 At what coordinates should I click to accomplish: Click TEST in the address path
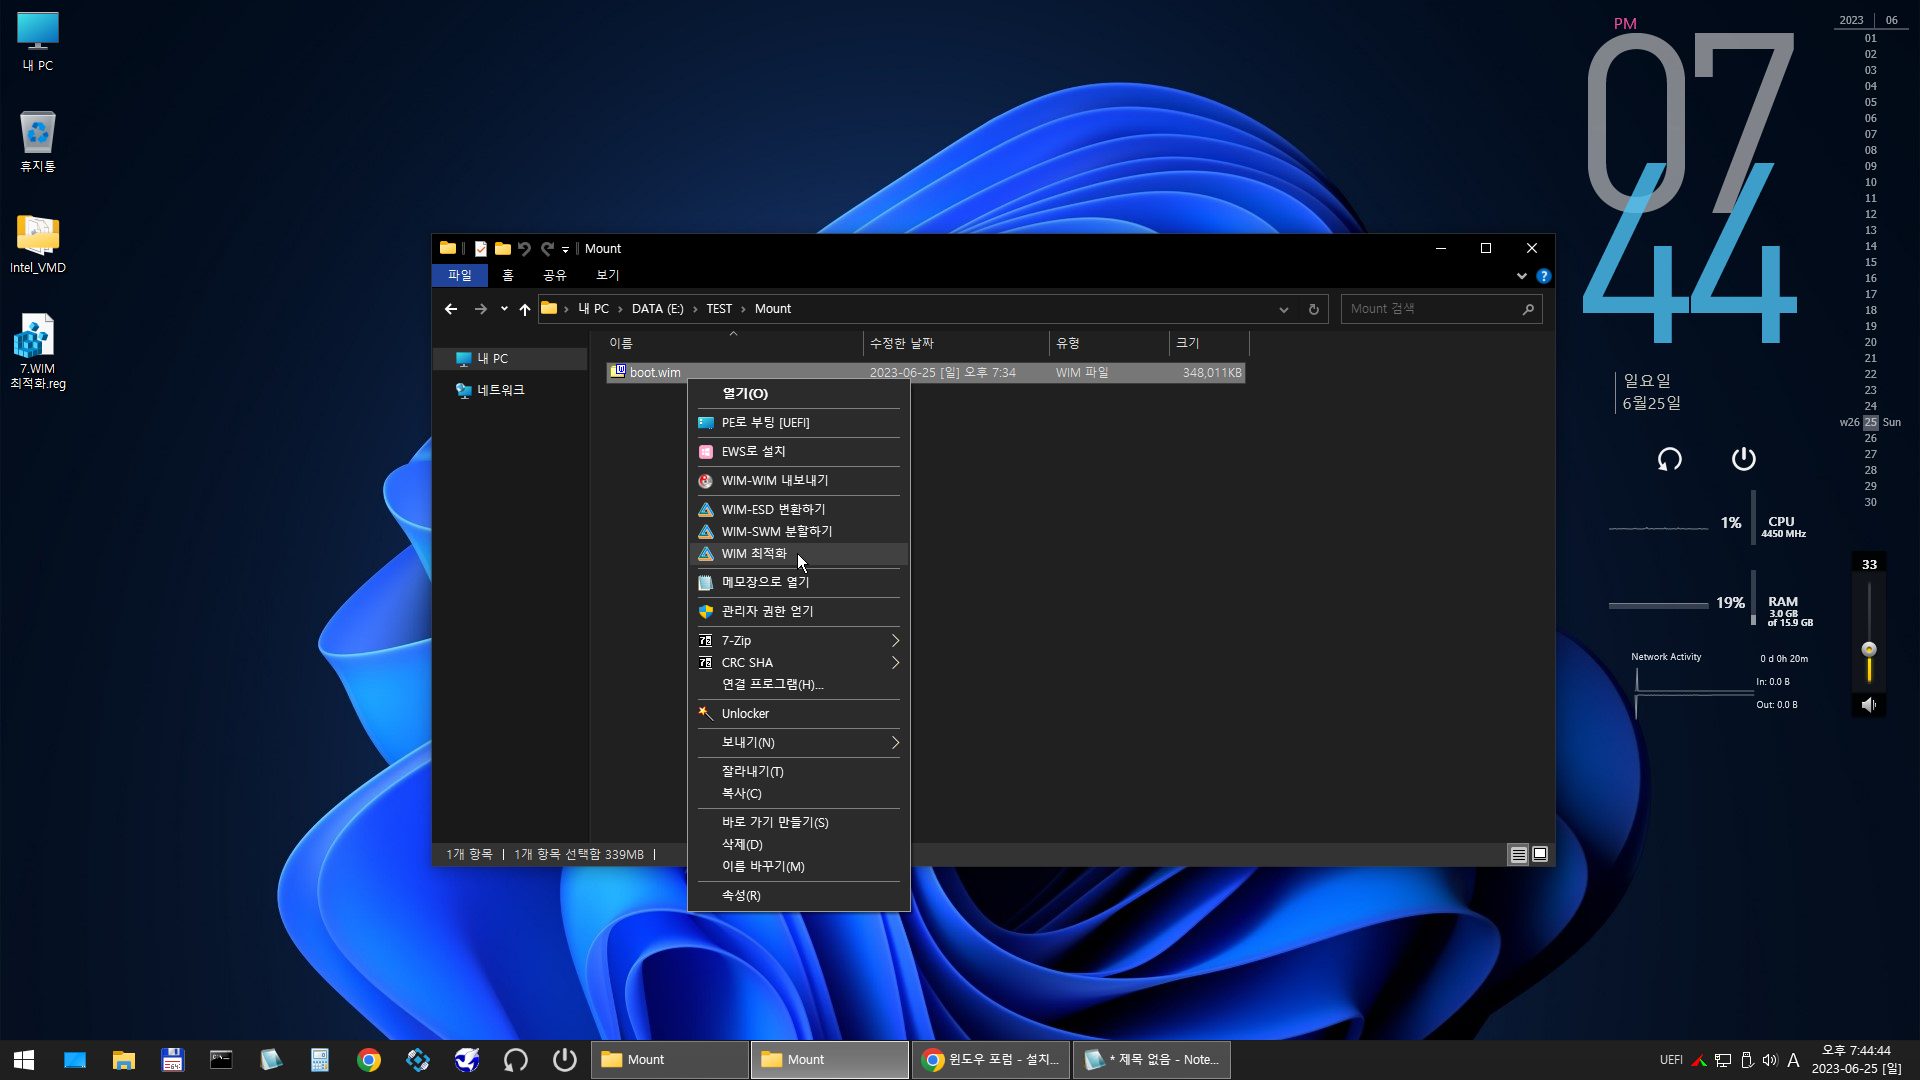(x=719, y=309)
